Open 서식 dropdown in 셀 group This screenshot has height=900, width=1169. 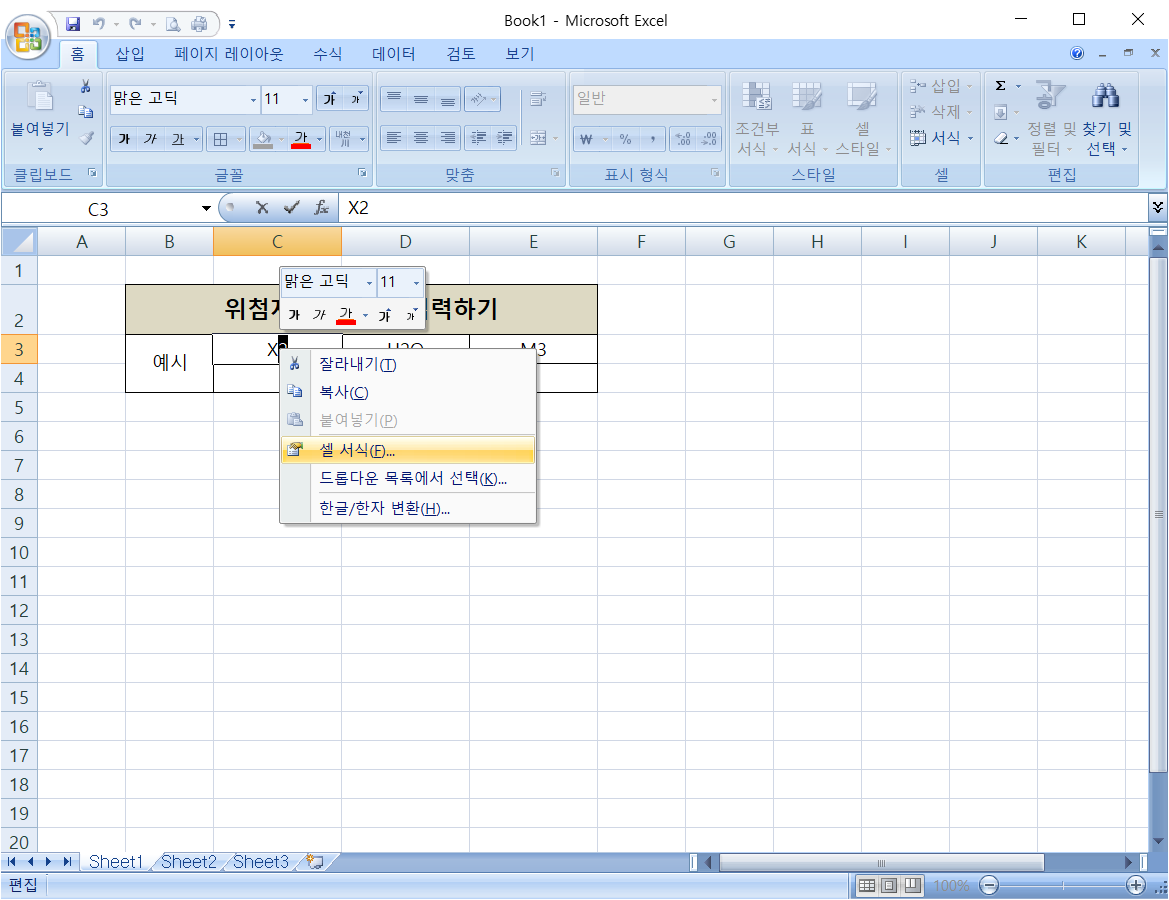tap(942, 138)
